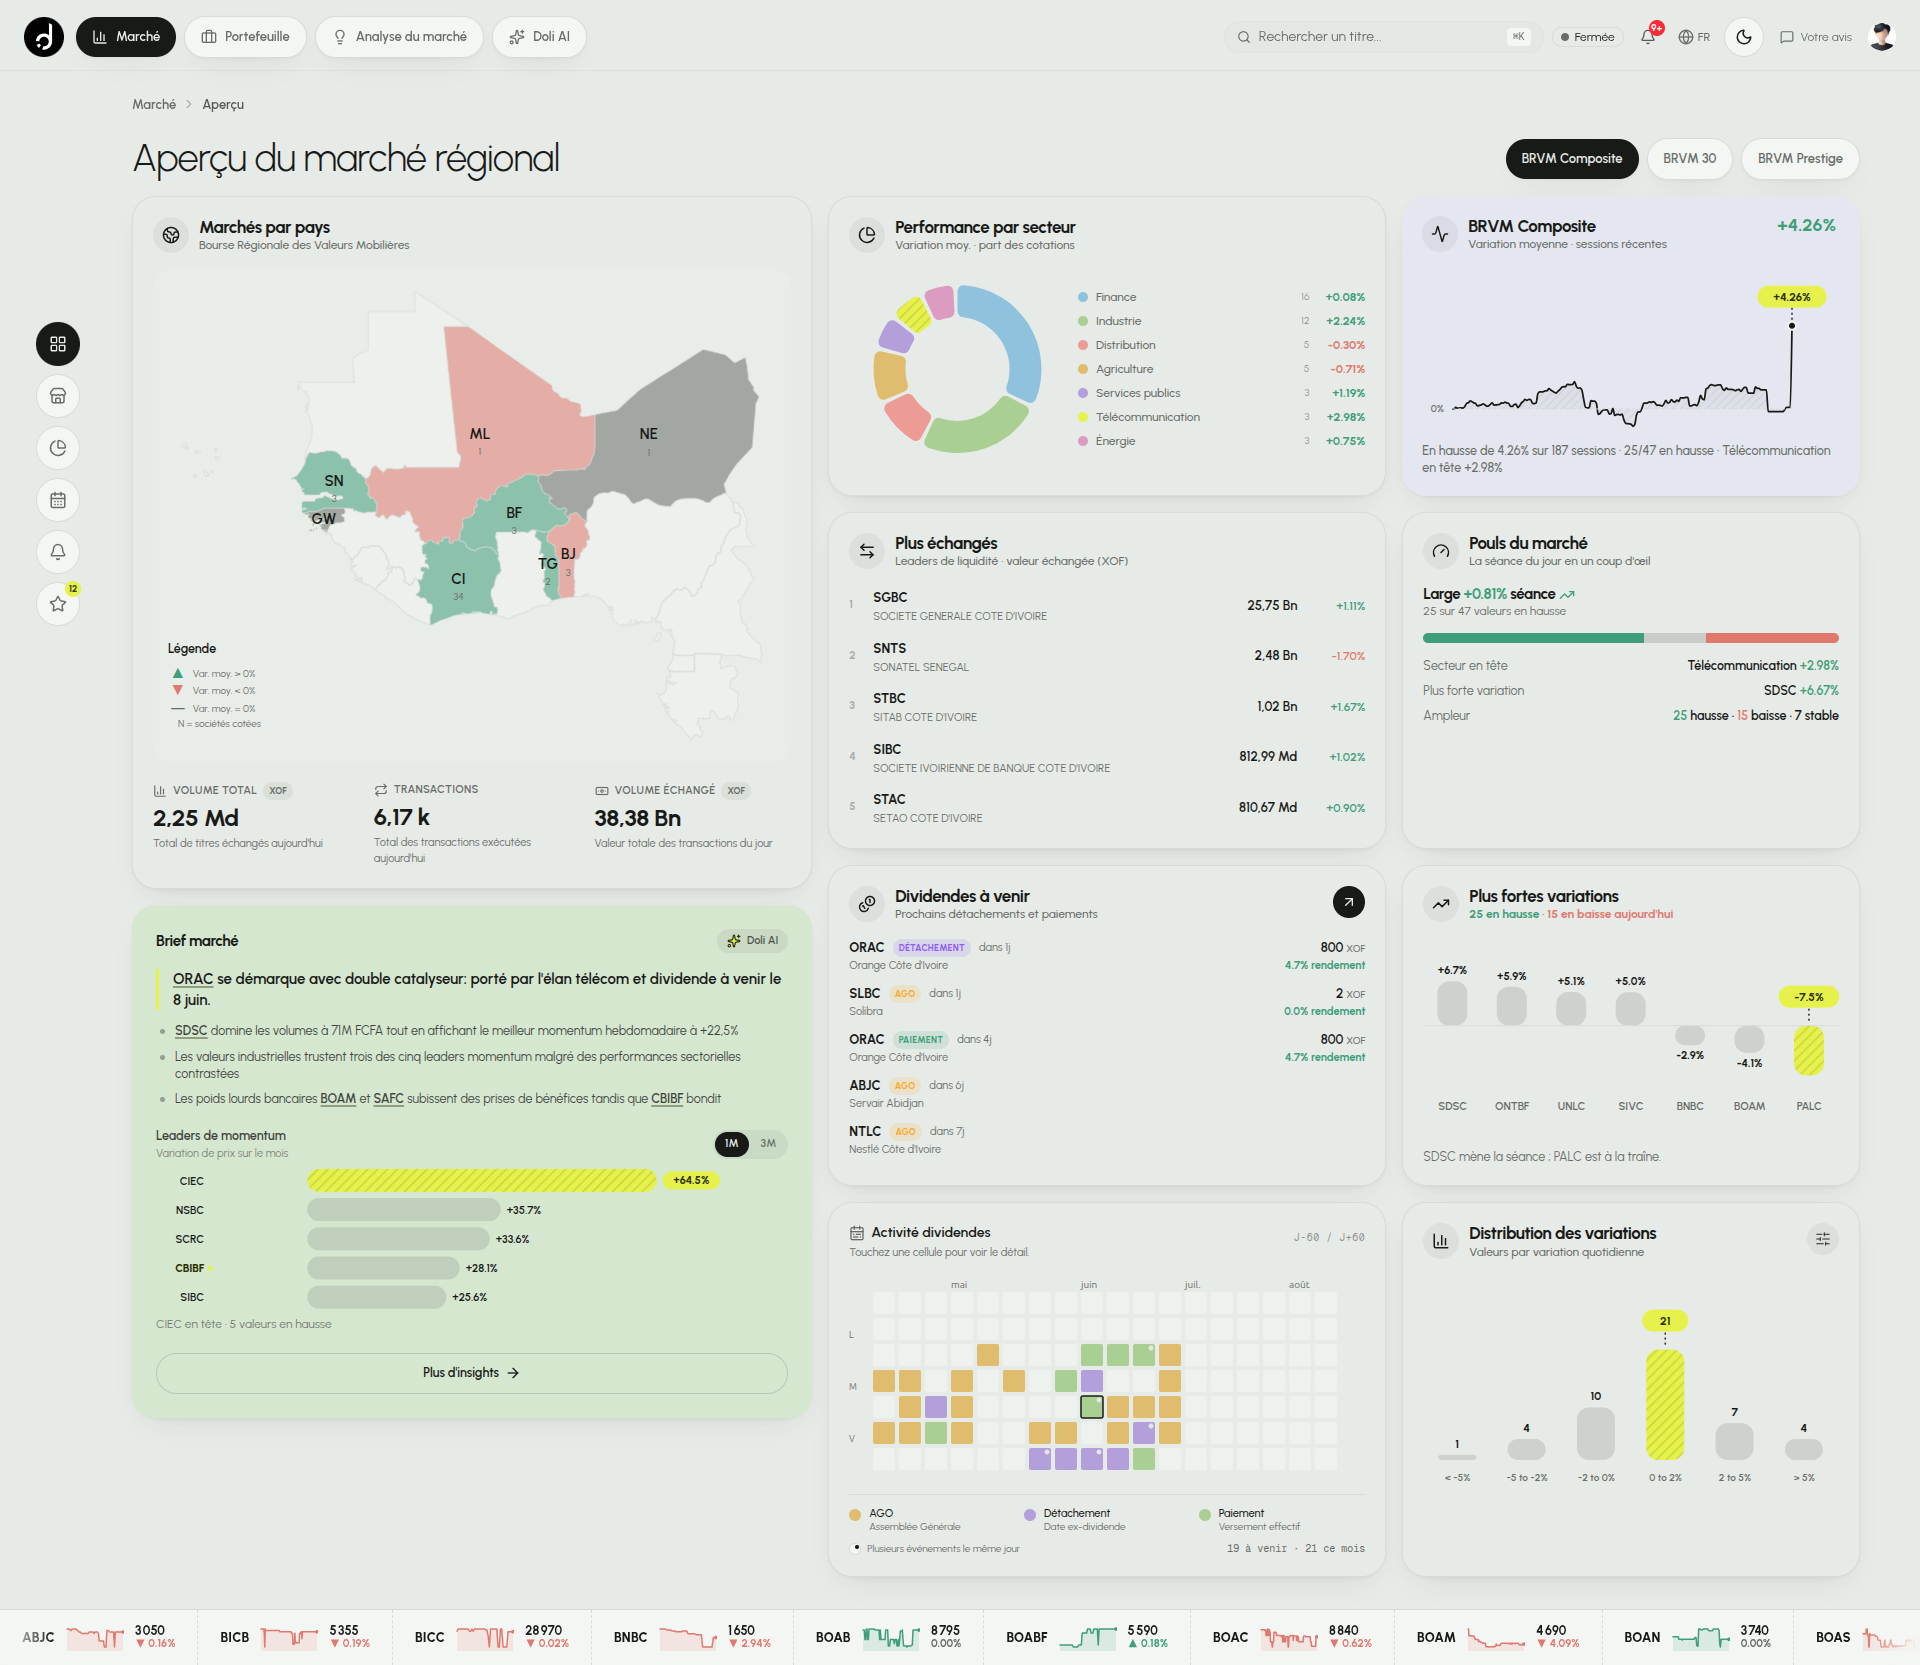This screenshot has height=1665, width=1920.
Task: Click the Marché breadcrumb
Action: coord(154,105)
